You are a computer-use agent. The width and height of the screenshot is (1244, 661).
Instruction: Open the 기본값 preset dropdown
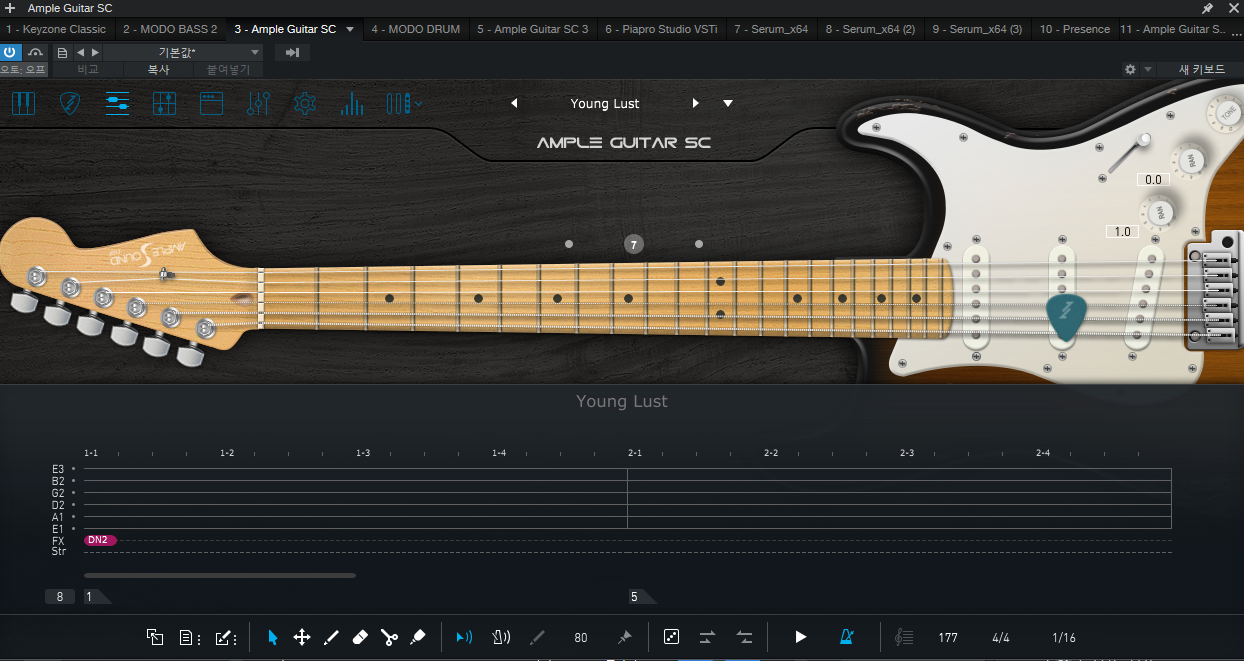click(x=182, y=52)
